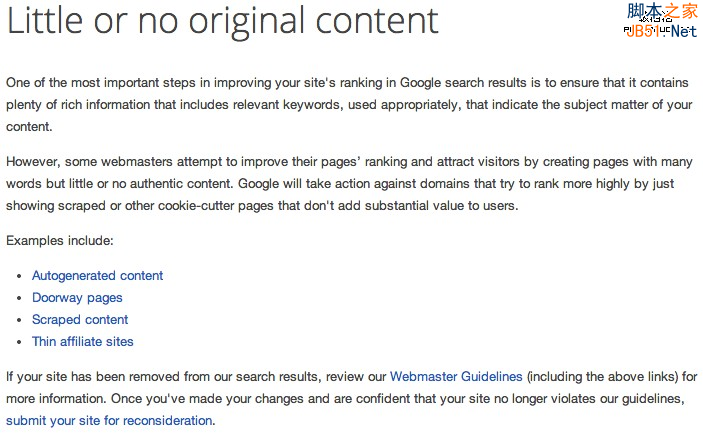This screenshot has height=433, width=703.
Task: Click the Doorway pages link
Action: pos(77,297)
